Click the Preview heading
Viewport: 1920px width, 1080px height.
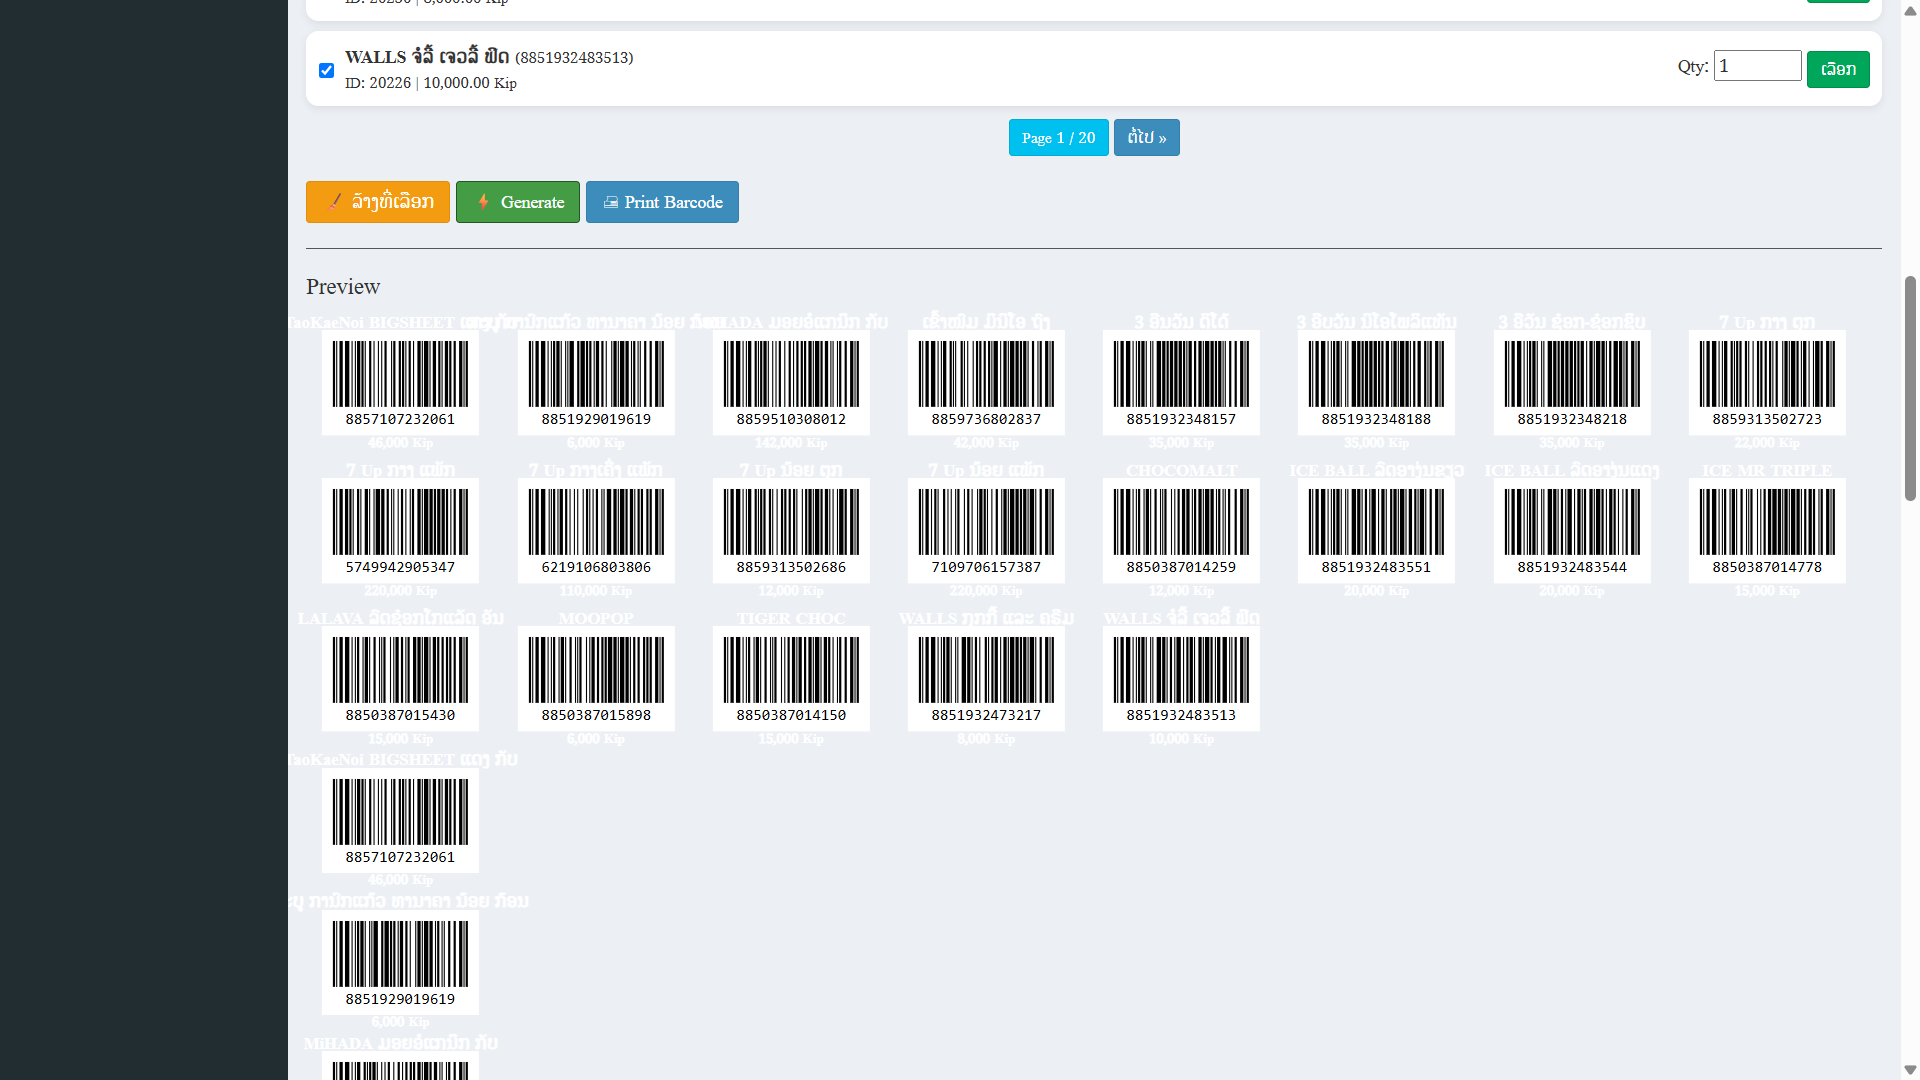[x=343, y=287]
